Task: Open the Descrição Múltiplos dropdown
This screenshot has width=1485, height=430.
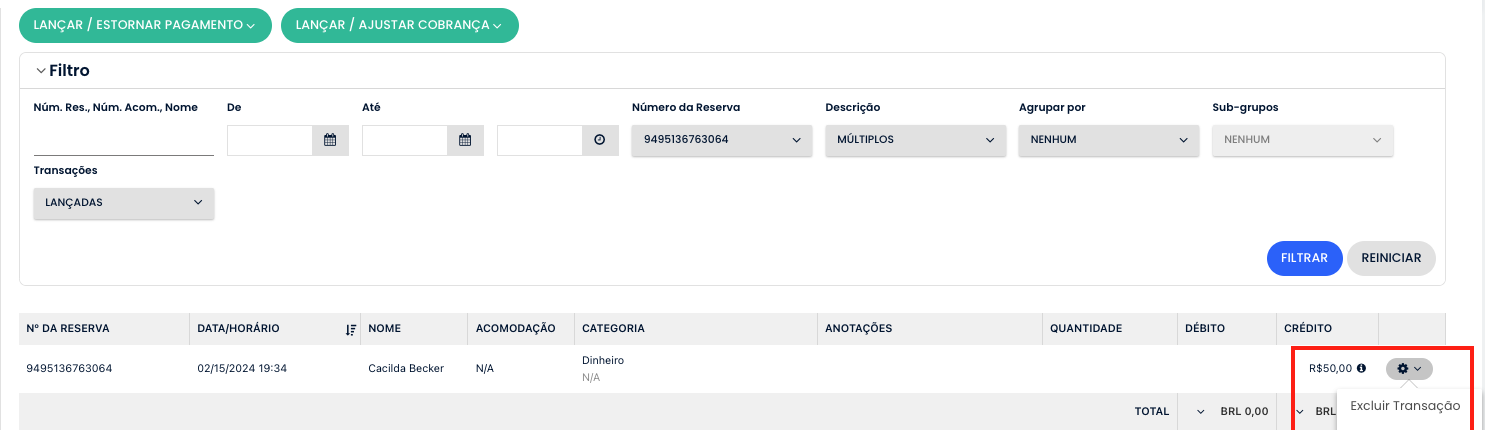Action: 915,140
